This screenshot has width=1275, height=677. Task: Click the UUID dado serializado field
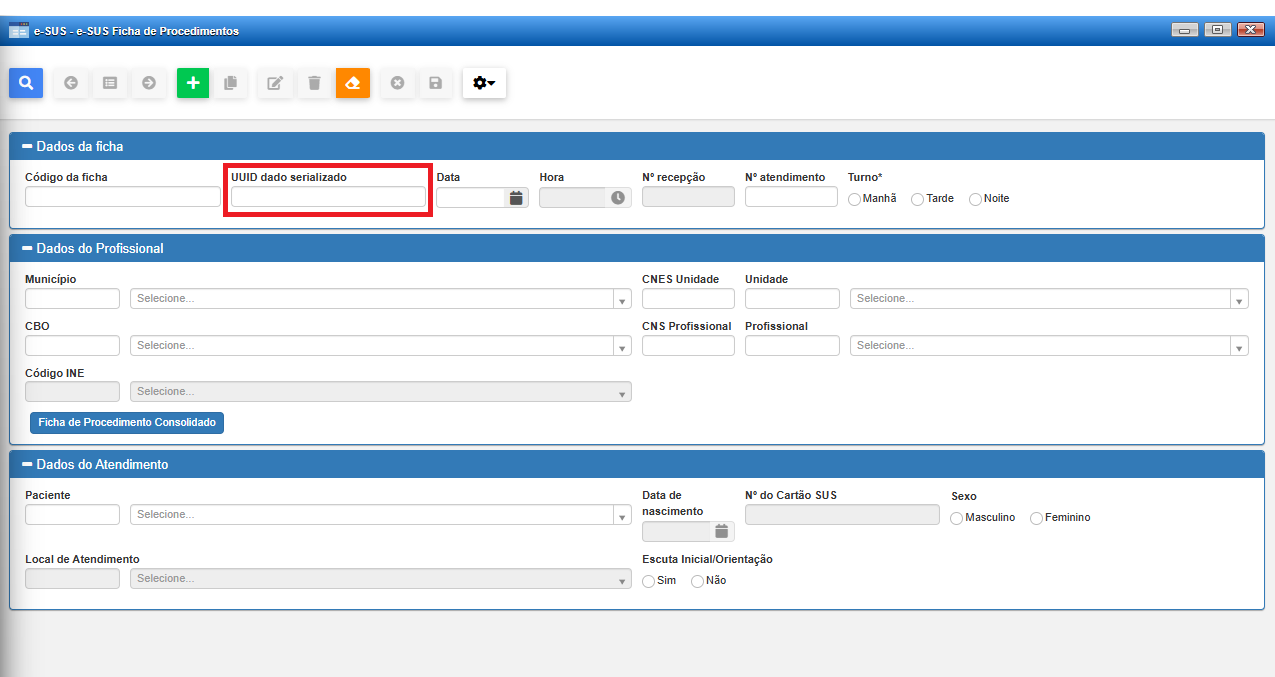click(x=328, y=197)
